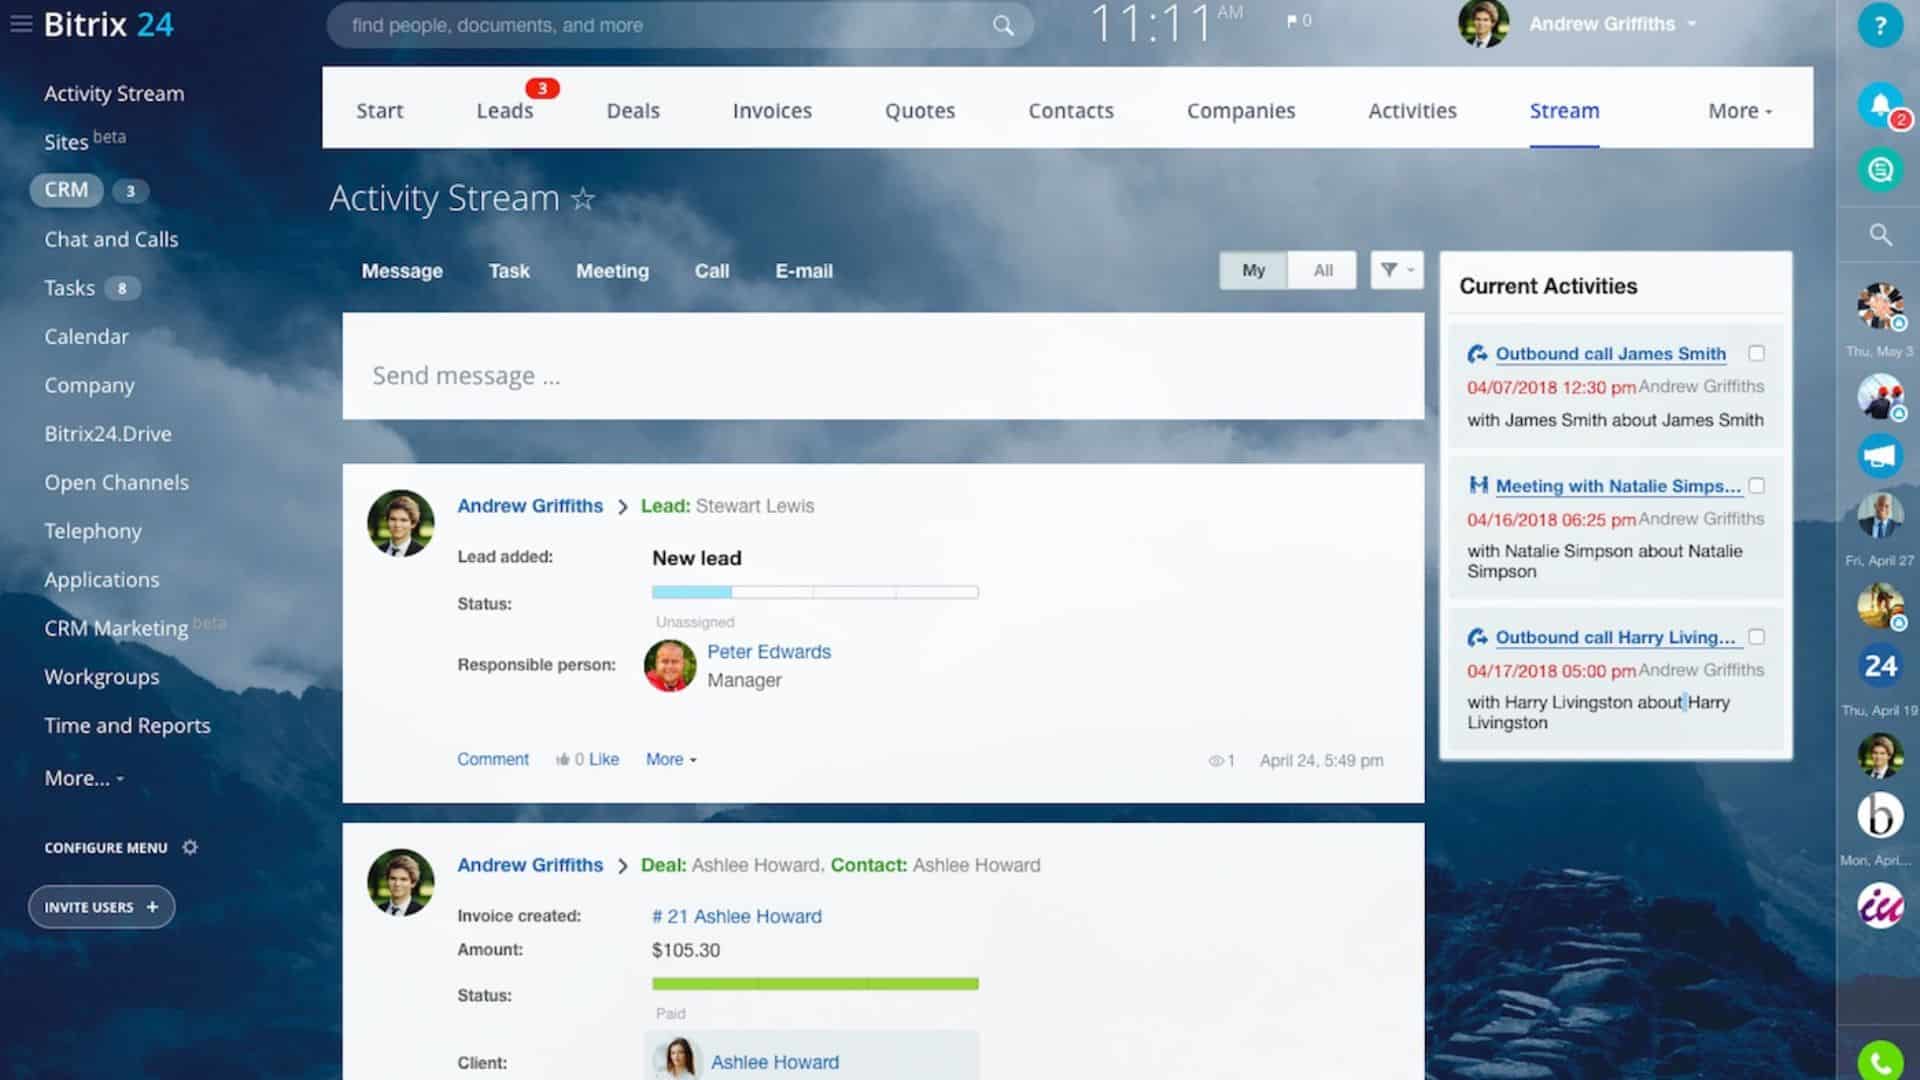
Task: Create a Task from the stream toolbar
Action: pos(509,271)
